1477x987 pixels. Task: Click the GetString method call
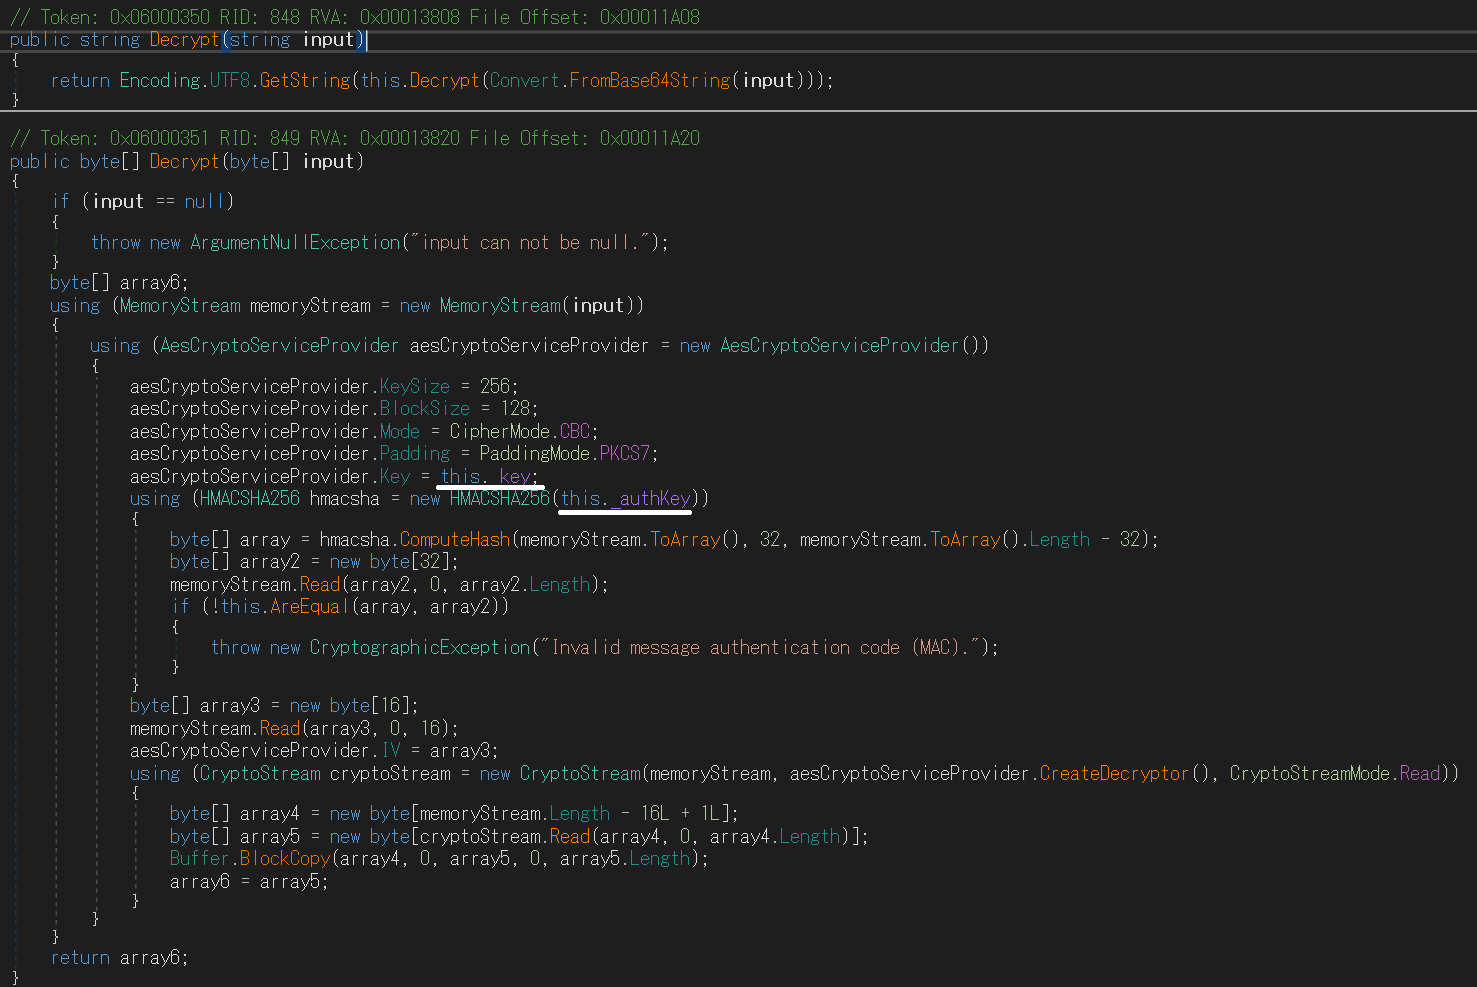(305, 80)
